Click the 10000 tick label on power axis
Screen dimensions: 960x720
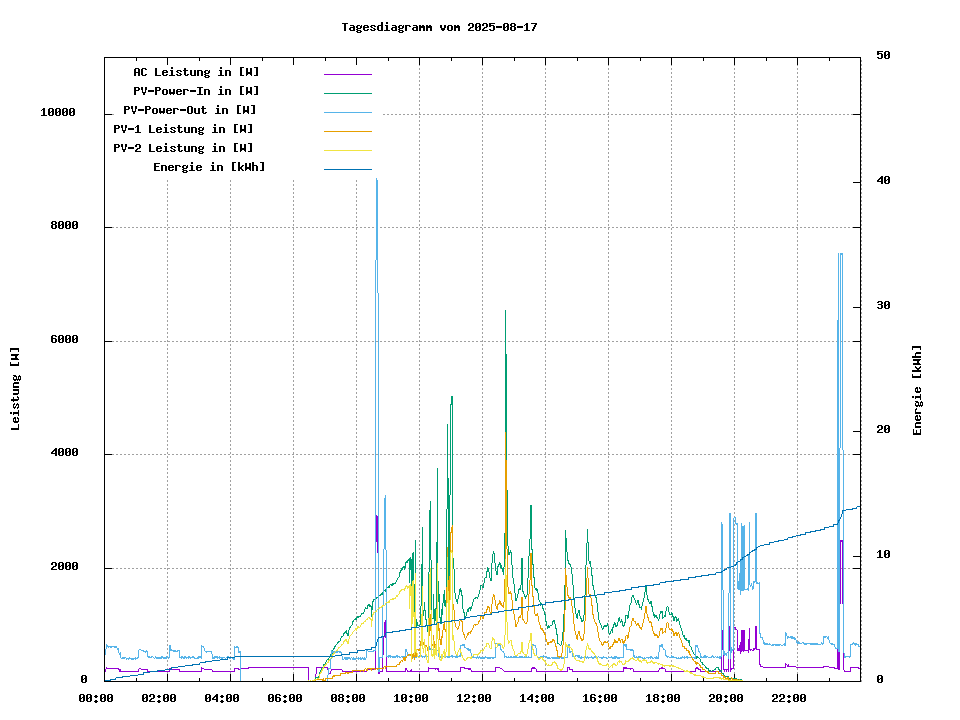(x=58, y=113)
